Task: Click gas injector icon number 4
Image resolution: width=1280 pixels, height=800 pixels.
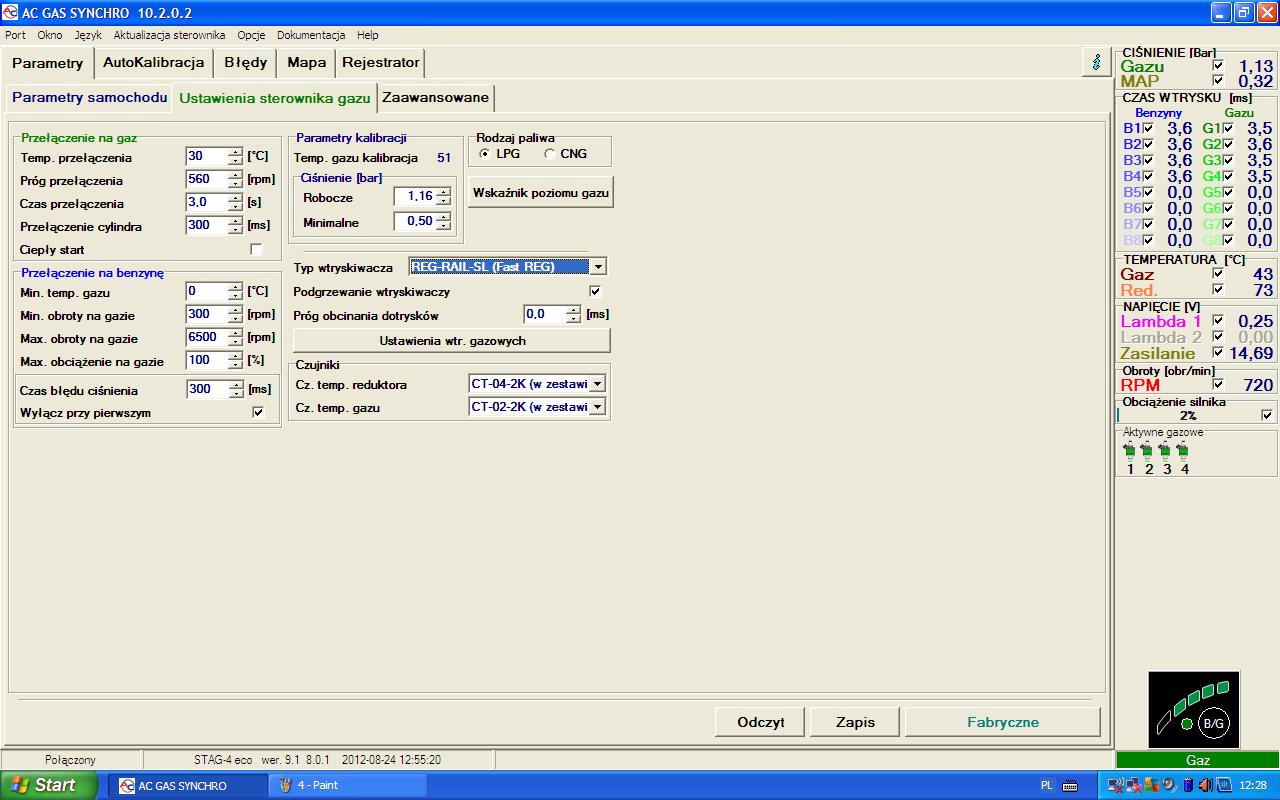Action: [x=1184, y=452]
